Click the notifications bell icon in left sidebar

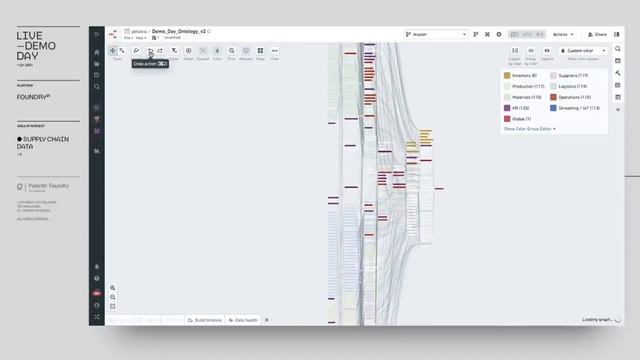point(97,267)
